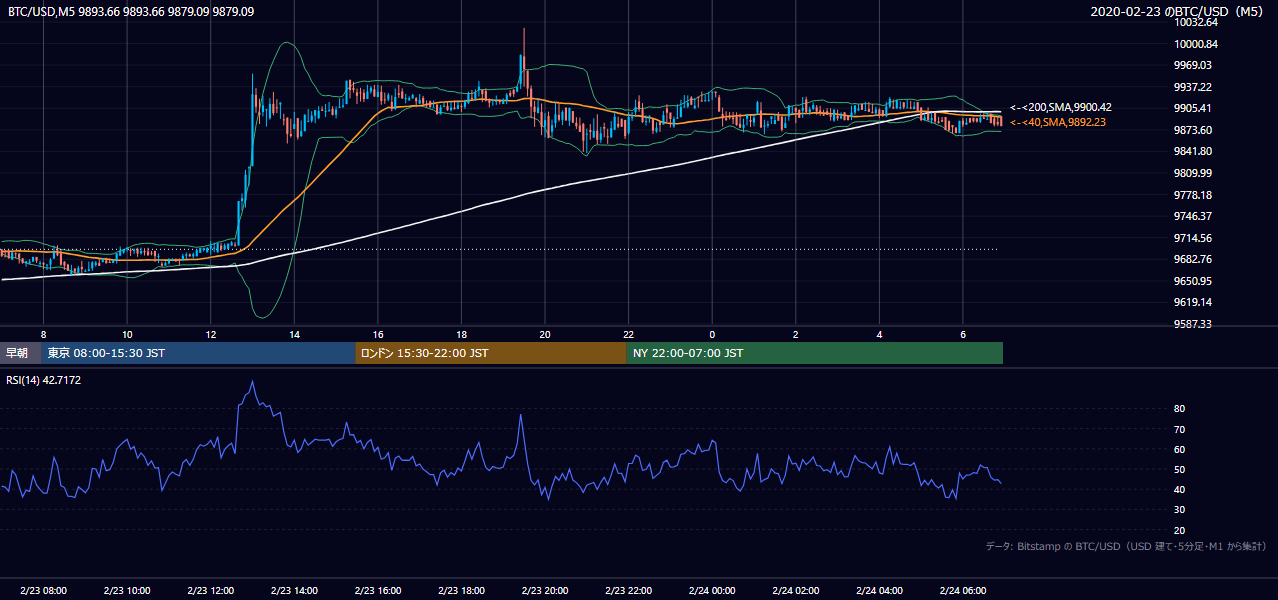Click price axis label 9778.18

(x=1193, y=195)
